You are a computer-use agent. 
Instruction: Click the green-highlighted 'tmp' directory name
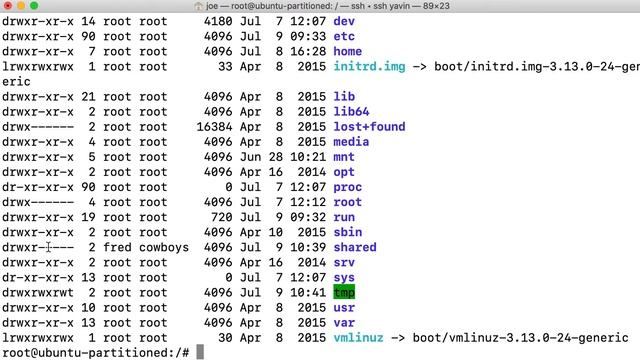click(x=344, y=293)
